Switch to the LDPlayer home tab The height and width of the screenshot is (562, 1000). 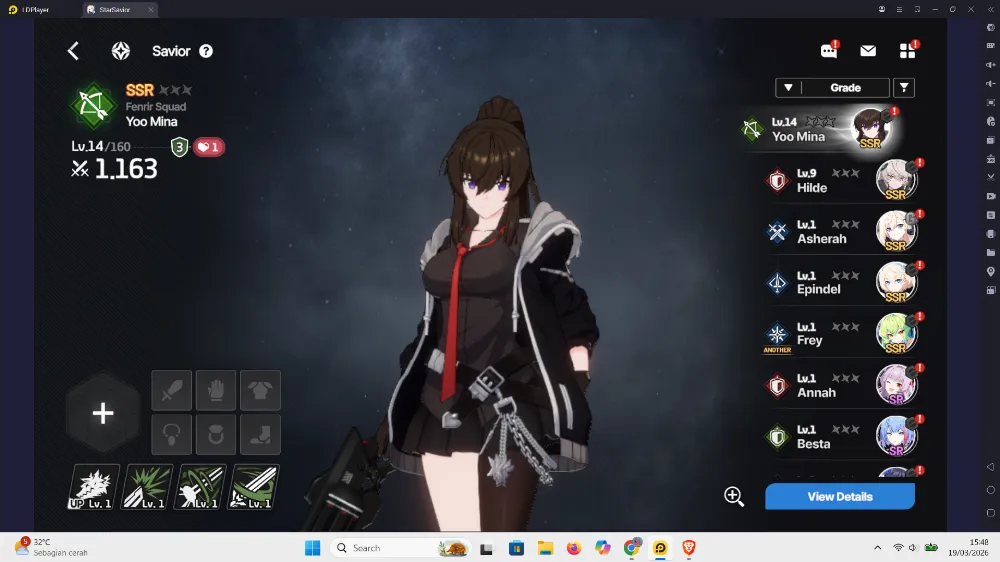29,10
